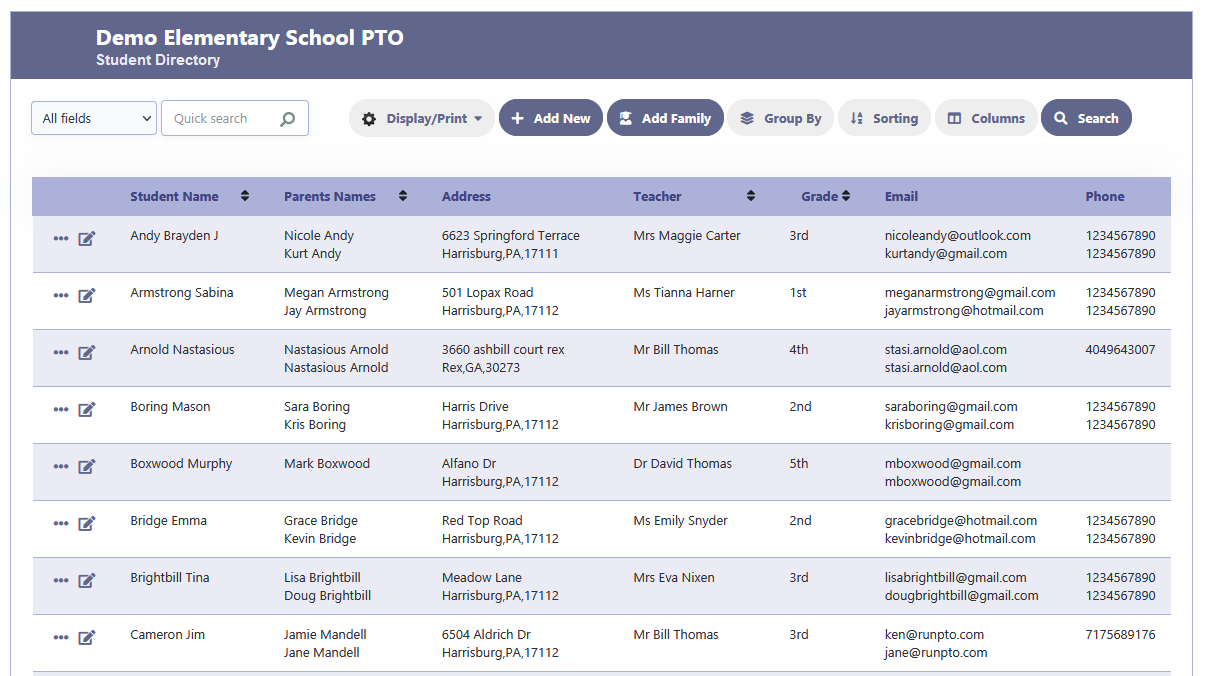Toggle sorting on the Parents Names column
Screen dimensions: 1228x676
tap(403, 197)
